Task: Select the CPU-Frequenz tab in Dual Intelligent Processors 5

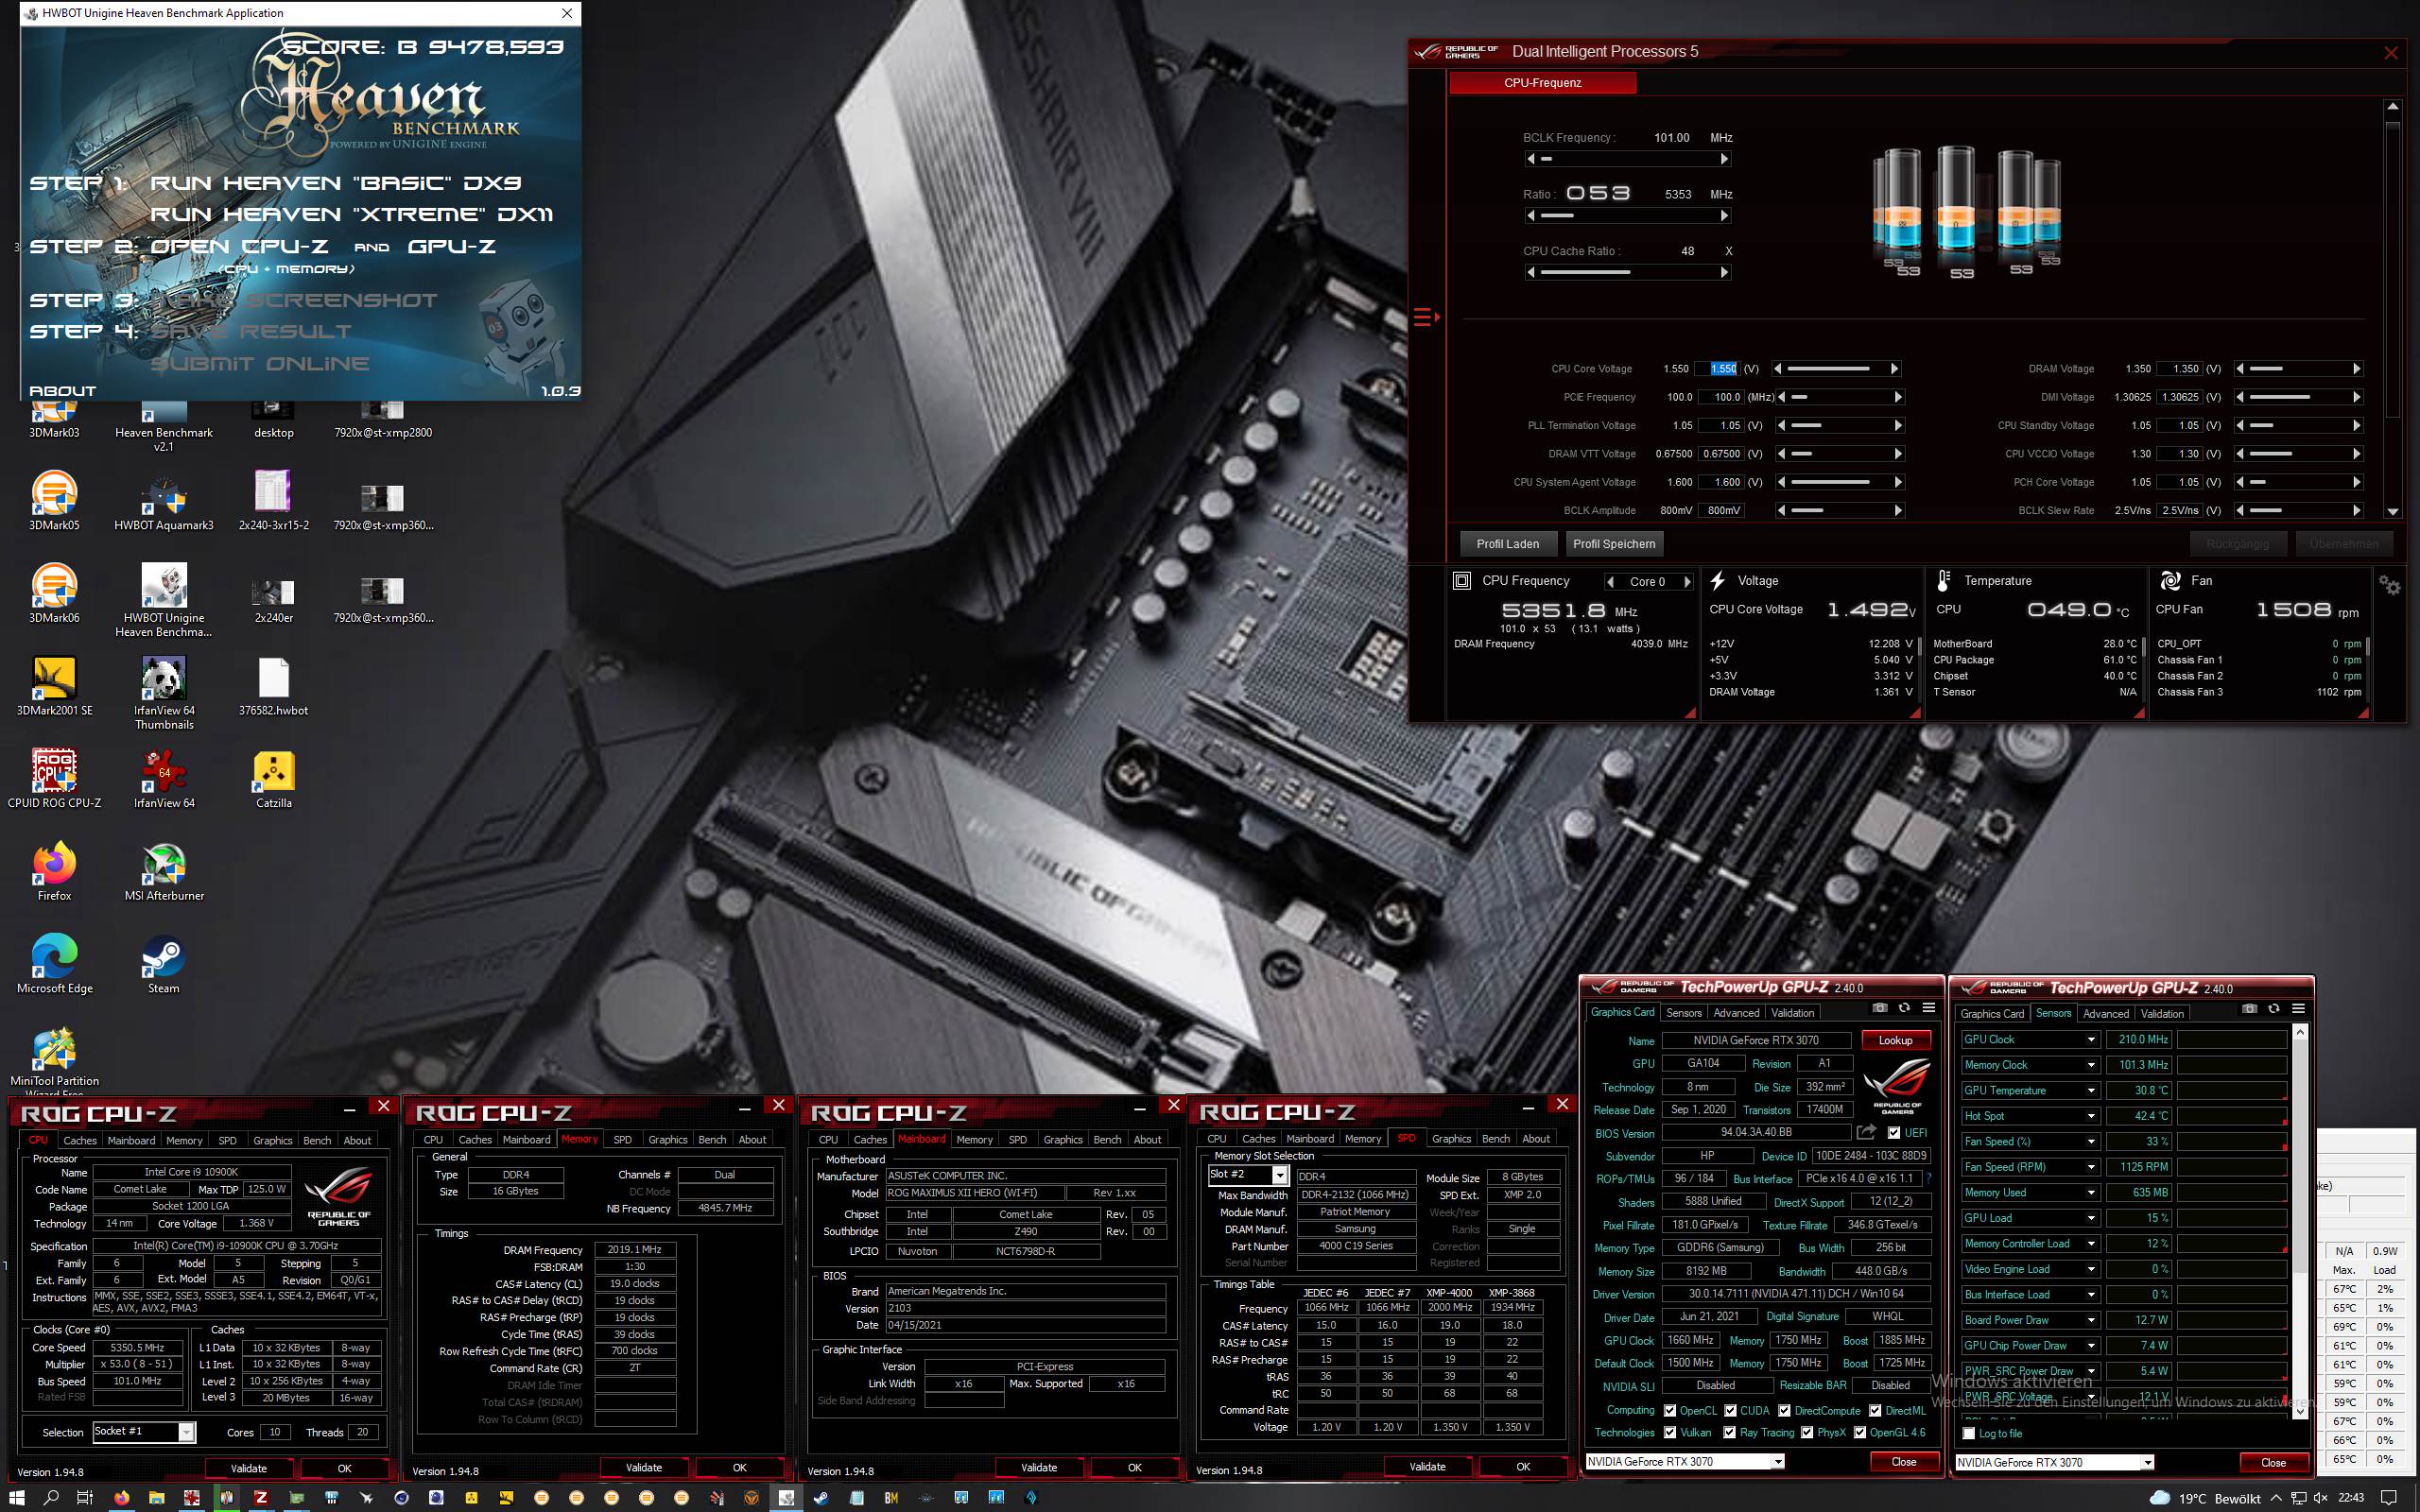Action: click(1543, 83)
